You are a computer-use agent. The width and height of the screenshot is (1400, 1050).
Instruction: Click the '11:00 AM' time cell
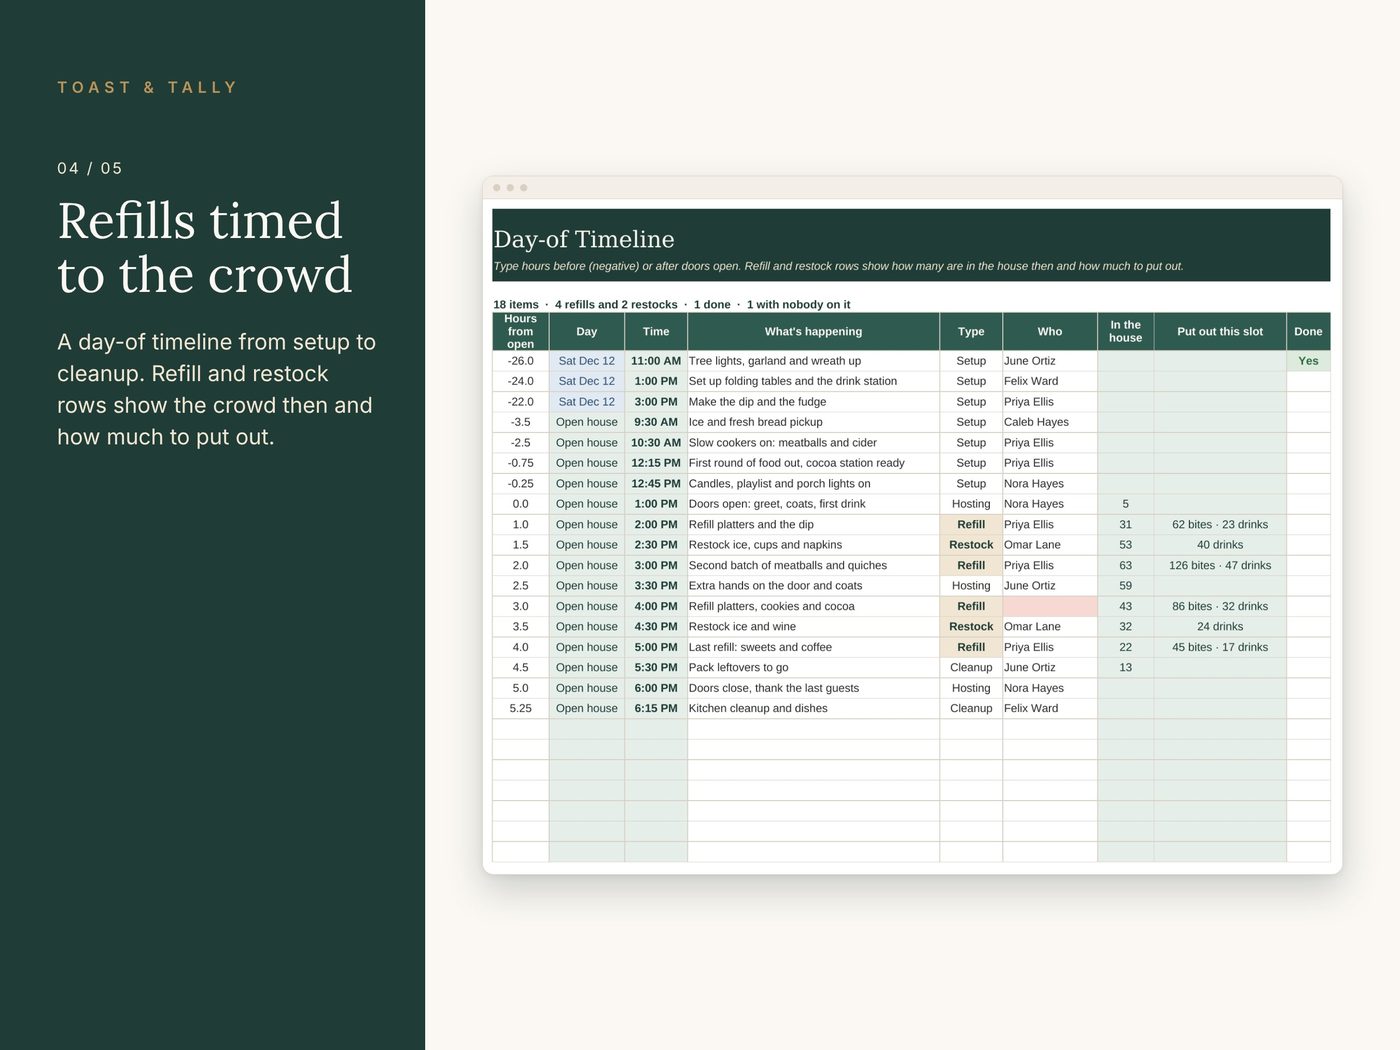tap(656, 361)
